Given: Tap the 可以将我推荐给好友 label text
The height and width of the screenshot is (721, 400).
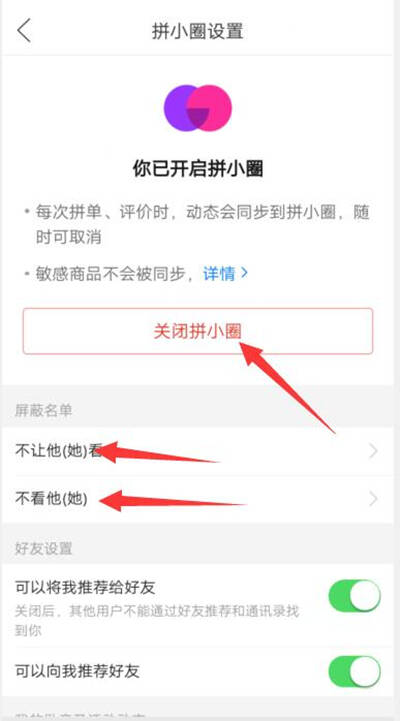Looking at the screenshot, I should pyautogui.click(x=85, y=588).
